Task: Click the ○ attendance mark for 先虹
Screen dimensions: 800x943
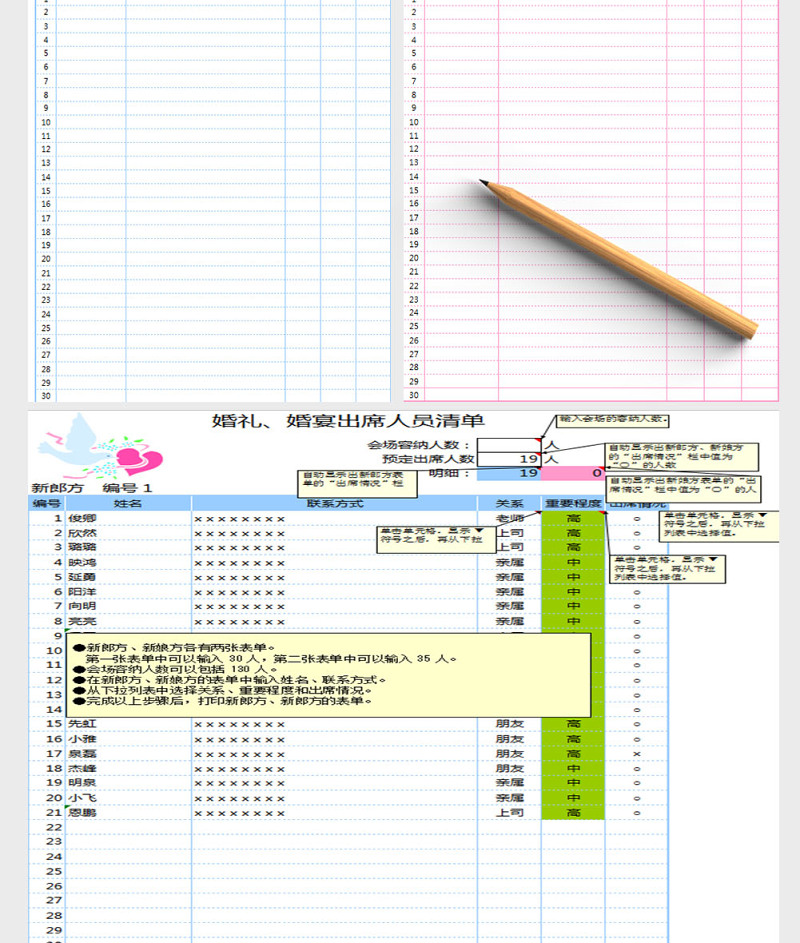Action: pos(637,724)
